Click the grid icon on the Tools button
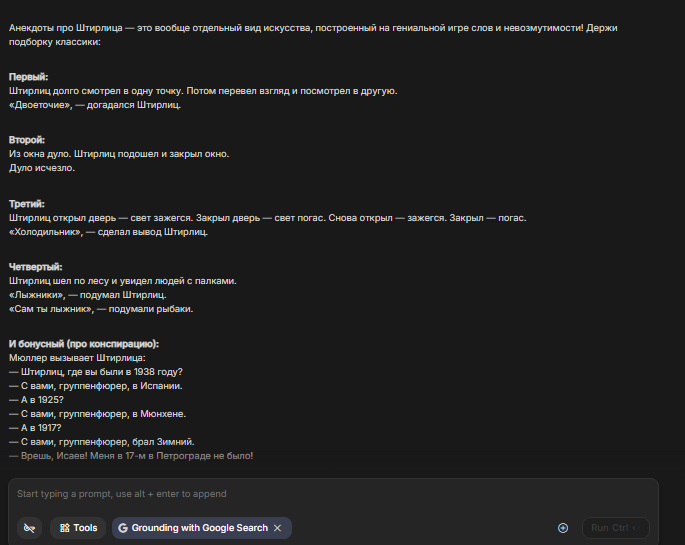 pyautogui.click(x=62, y=528)
